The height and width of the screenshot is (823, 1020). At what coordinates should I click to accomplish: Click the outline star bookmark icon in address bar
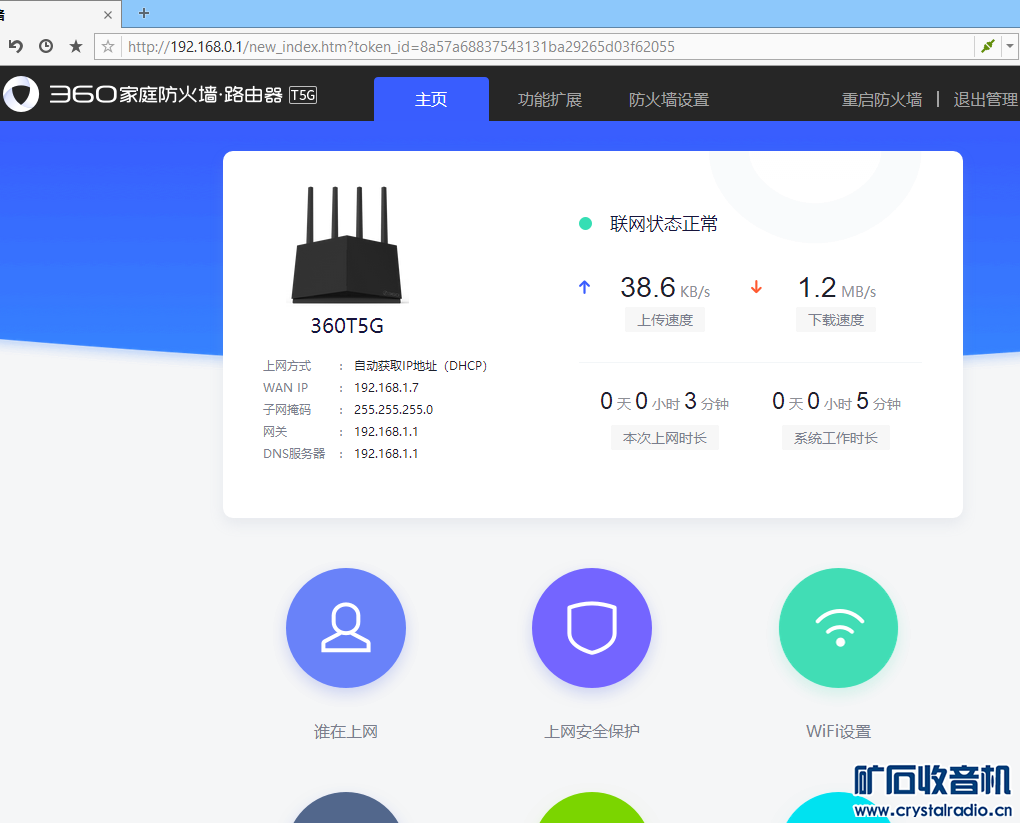(108, 47)
